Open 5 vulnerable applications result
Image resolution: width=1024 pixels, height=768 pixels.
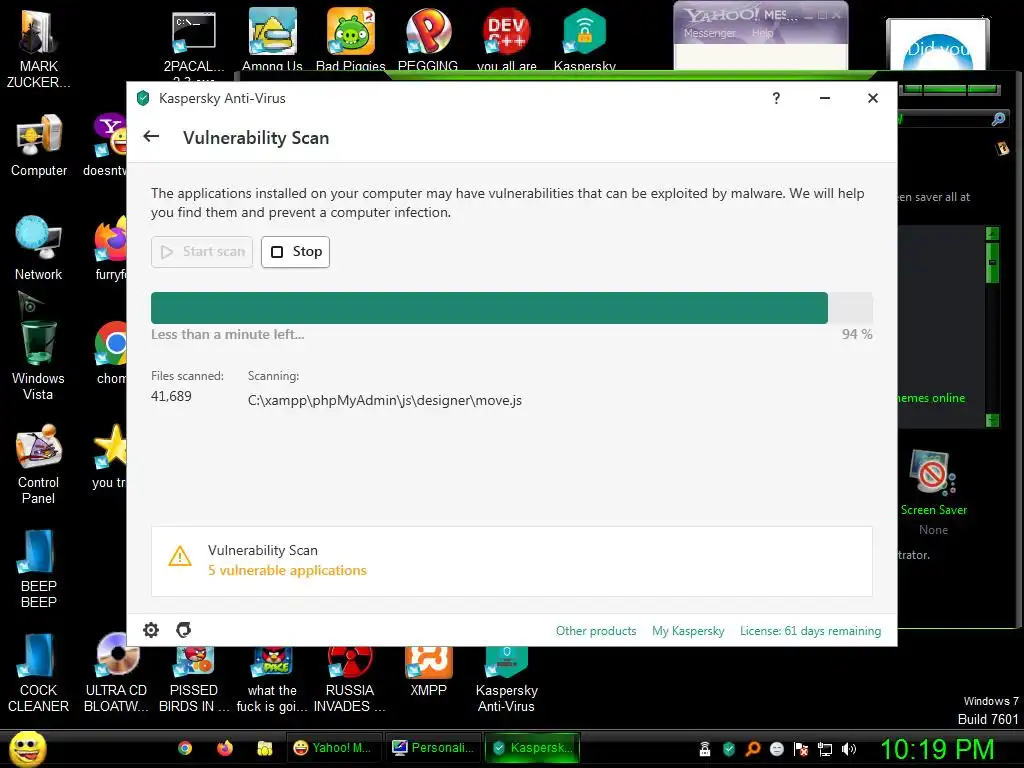(x=287, y=570)
